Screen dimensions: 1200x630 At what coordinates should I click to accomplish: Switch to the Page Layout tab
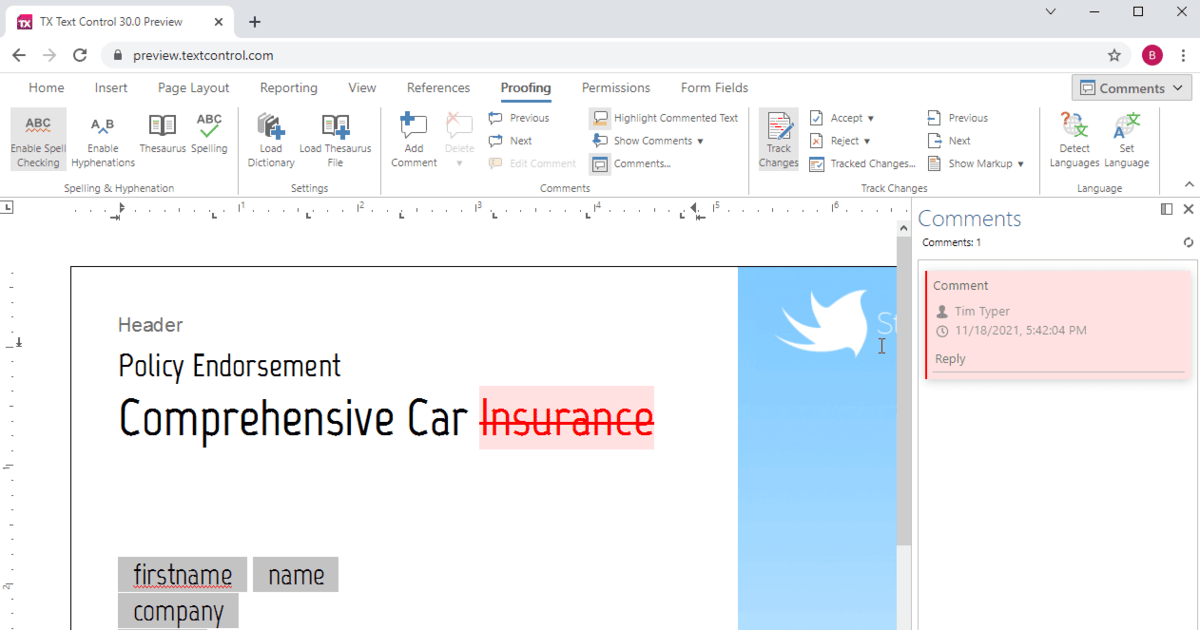tap(193, 88)
